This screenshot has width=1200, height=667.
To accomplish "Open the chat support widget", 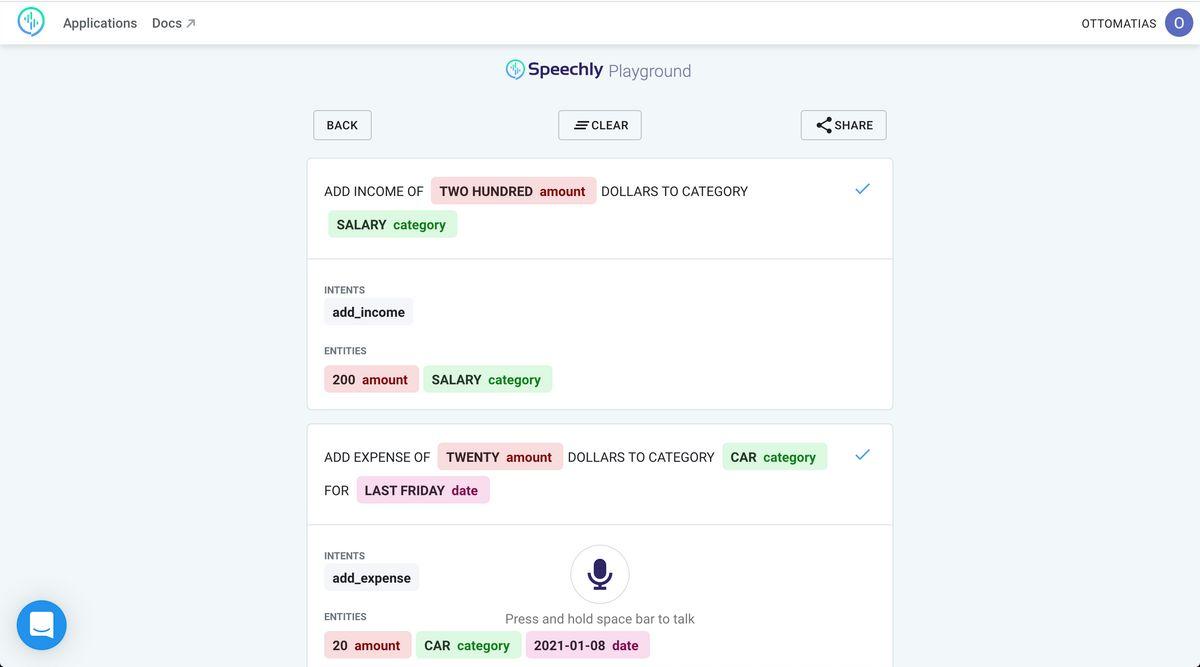I will [42, 625].
